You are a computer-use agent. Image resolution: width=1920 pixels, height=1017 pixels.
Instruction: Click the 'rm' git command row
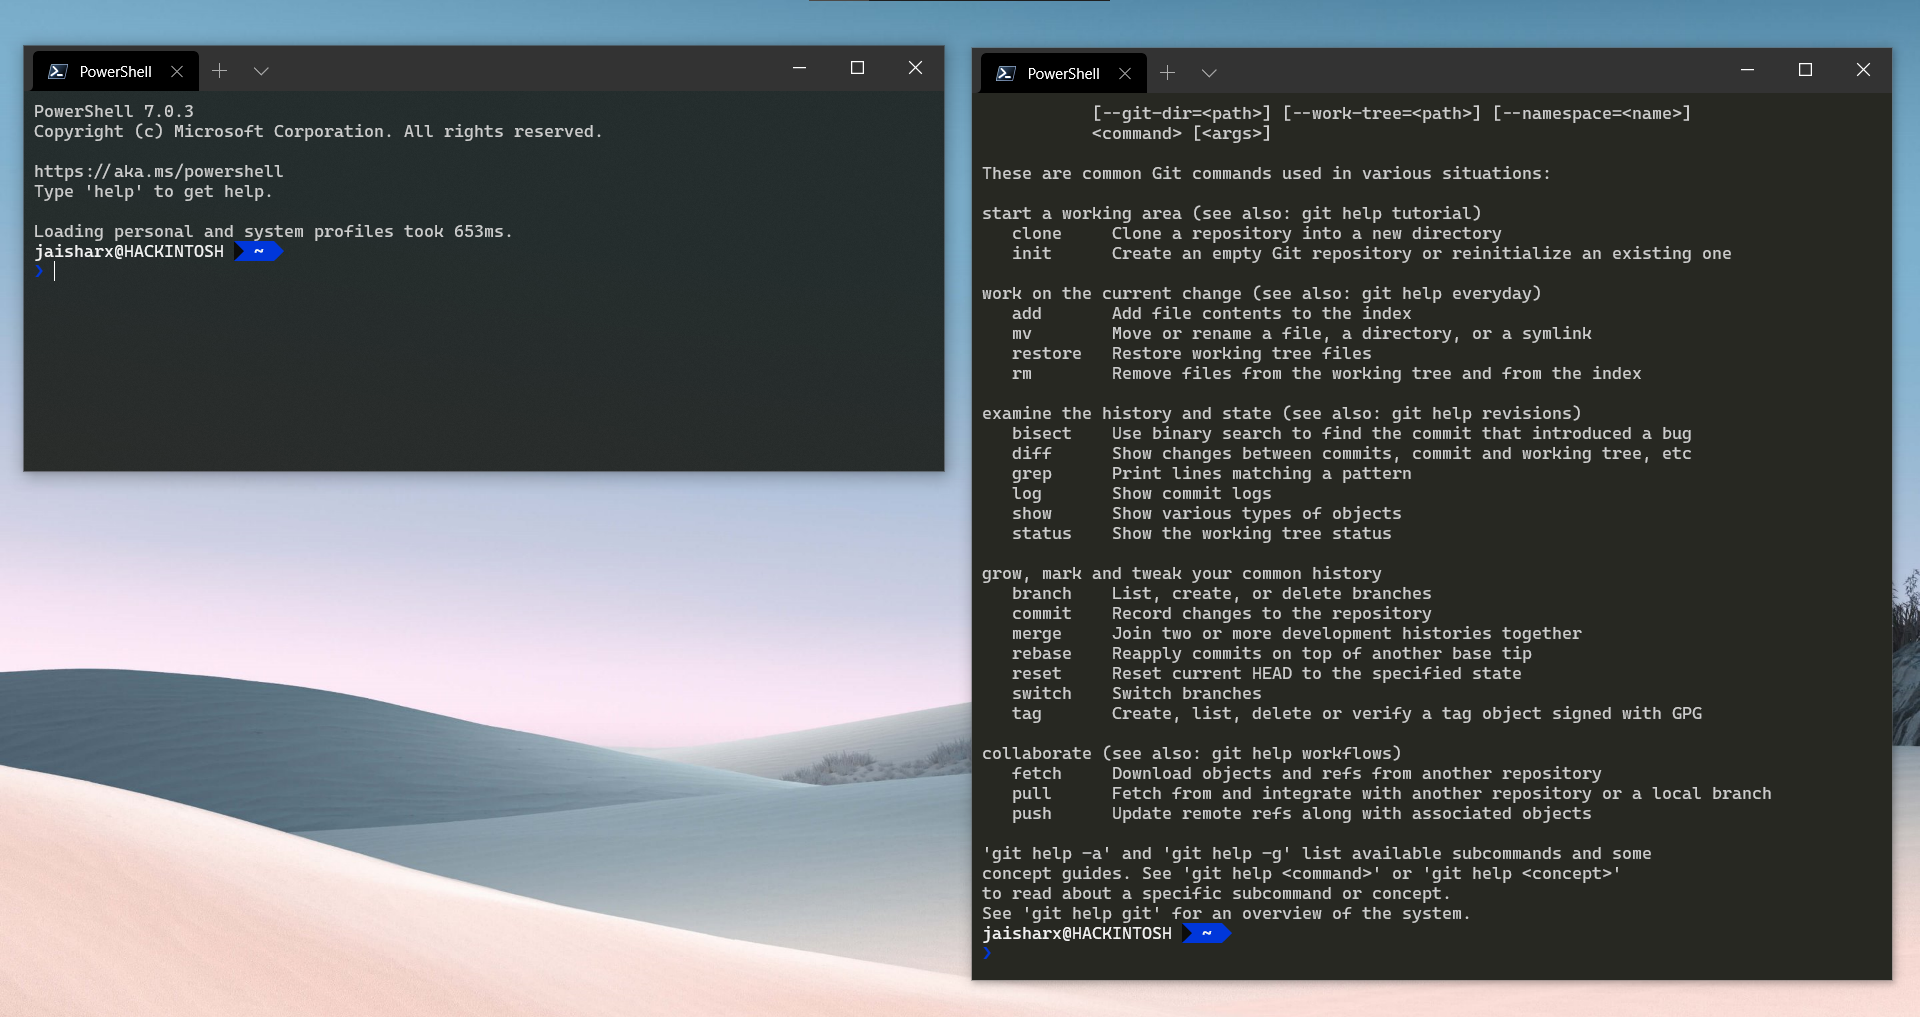coord(1327,374)
